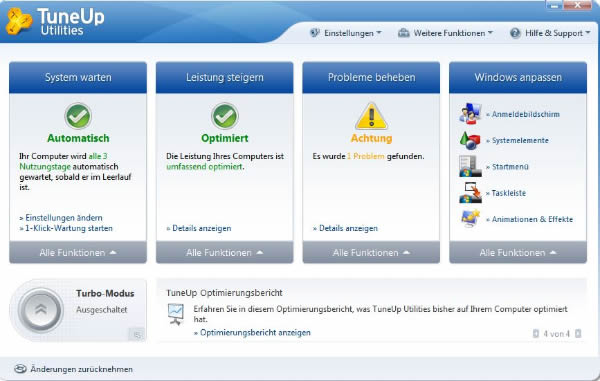Click the Turbo-Modus label
The width and height of the screenshot is (600, 381).
tap(105, 293)
